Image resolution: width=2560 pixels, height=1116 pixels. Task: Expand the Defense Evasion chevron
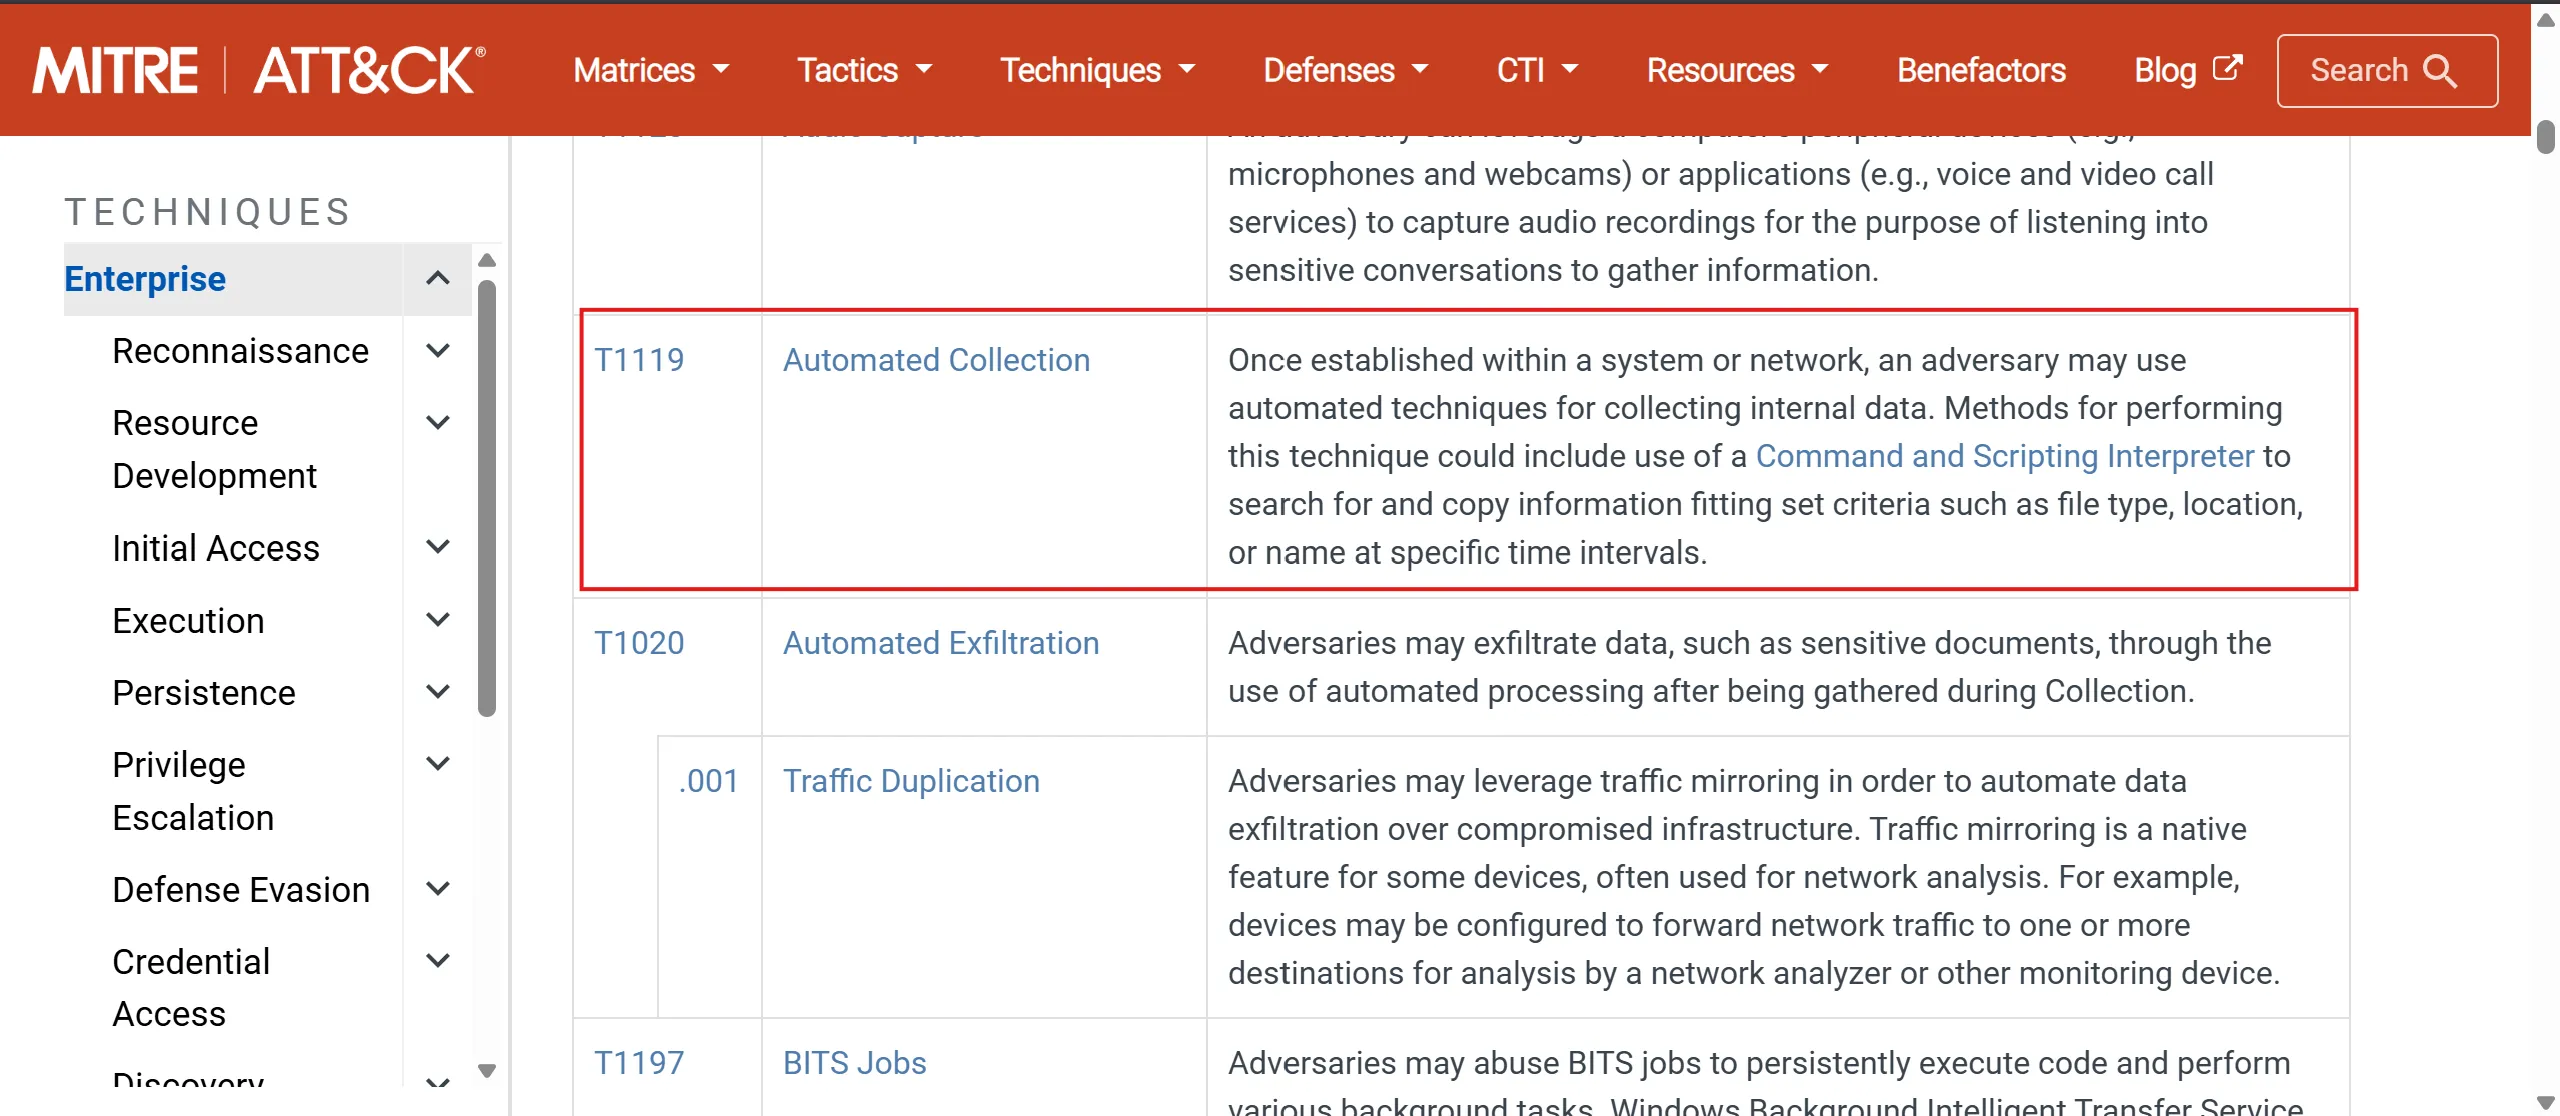(437, 889)
